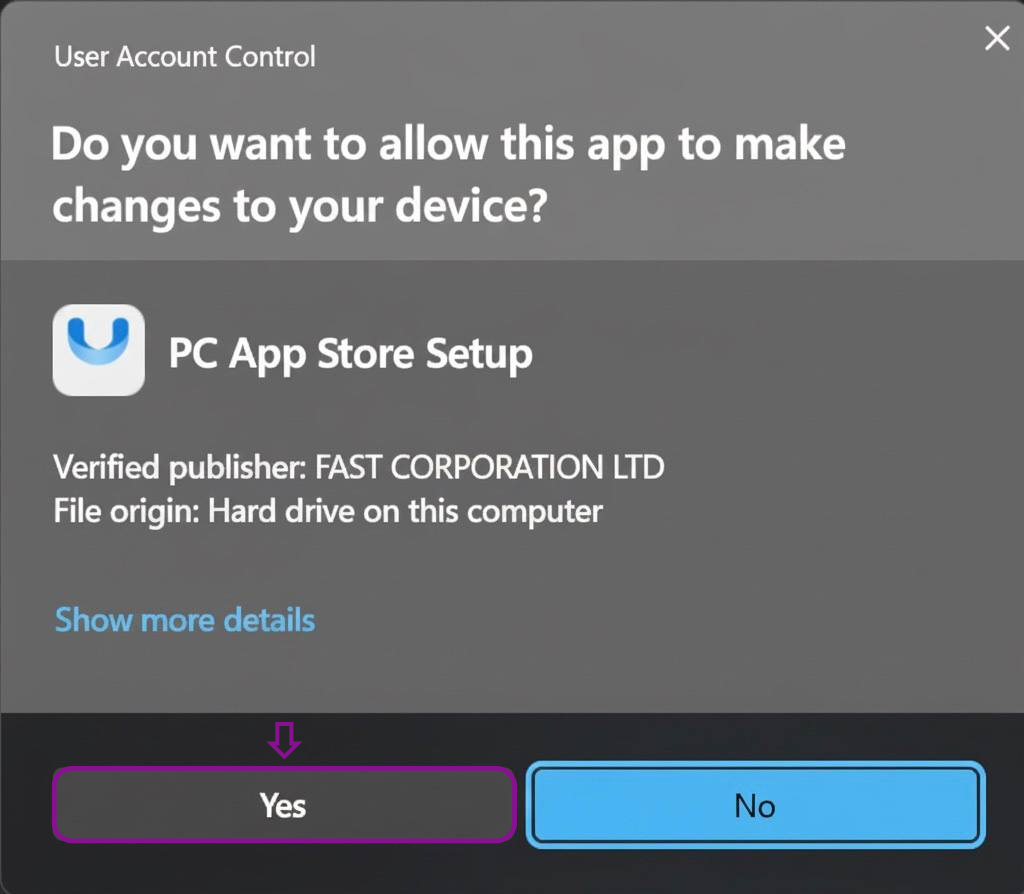Click the word 'LTD' in the publisher line

tap(638, 468)
